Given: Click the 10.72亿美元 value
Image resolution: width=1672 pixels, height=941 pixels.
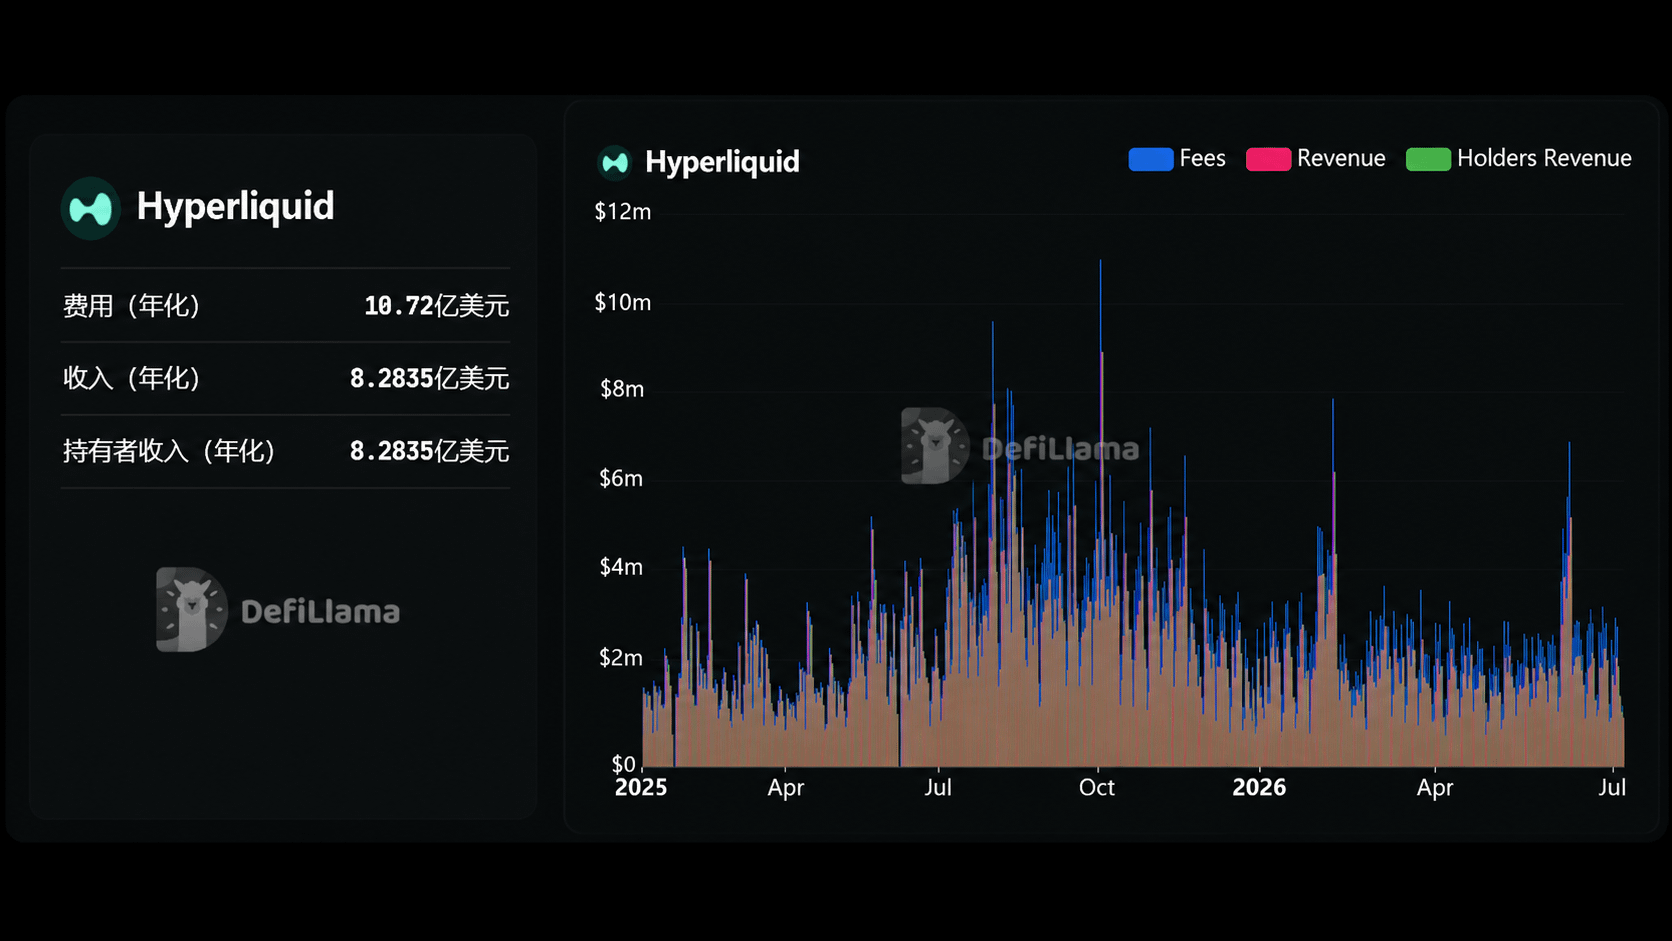Looking at the screenshot, I should tap(437, 306).
